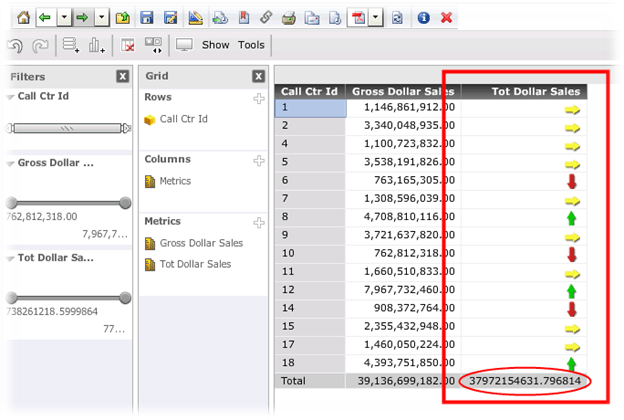Click the Tot Dollar Sales column header
624x420 pixels.
[524, 92]
